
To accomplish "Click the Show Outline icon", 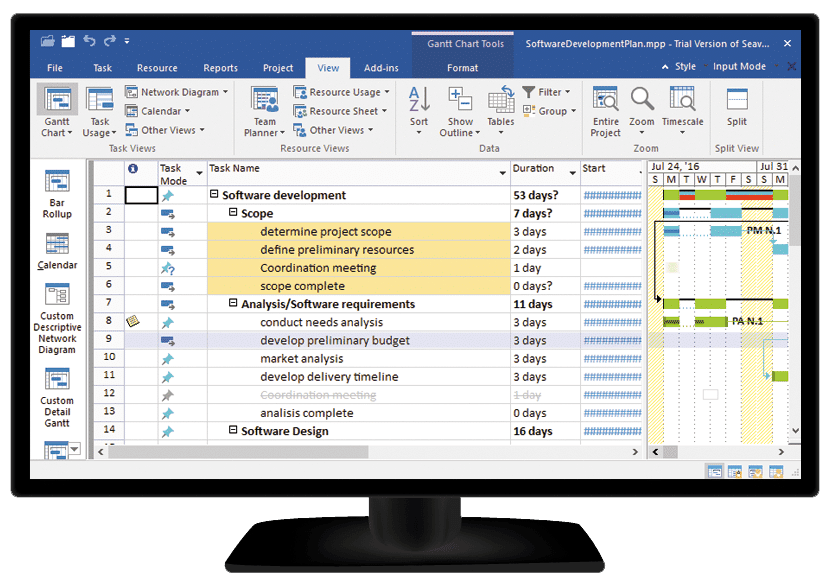I will click(459, 99).
